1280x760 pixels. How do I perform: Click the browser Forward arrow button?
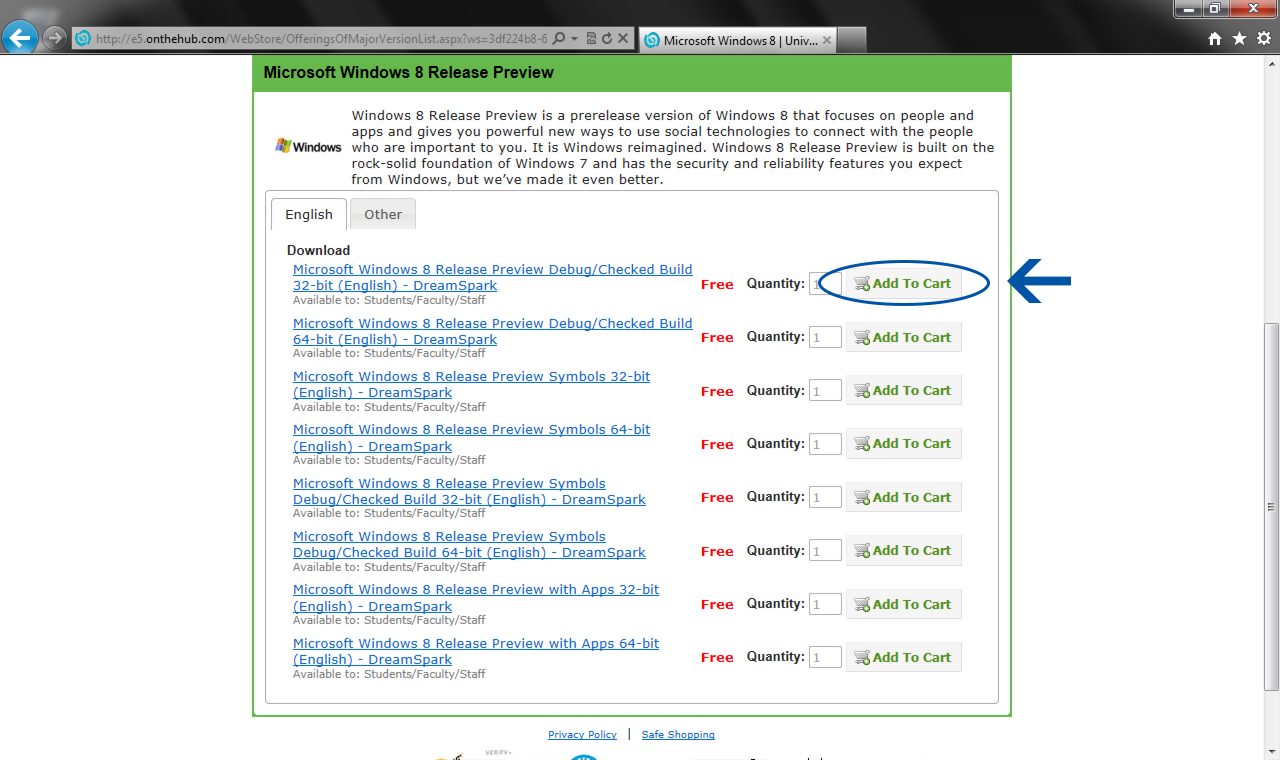tap(55, 39)
